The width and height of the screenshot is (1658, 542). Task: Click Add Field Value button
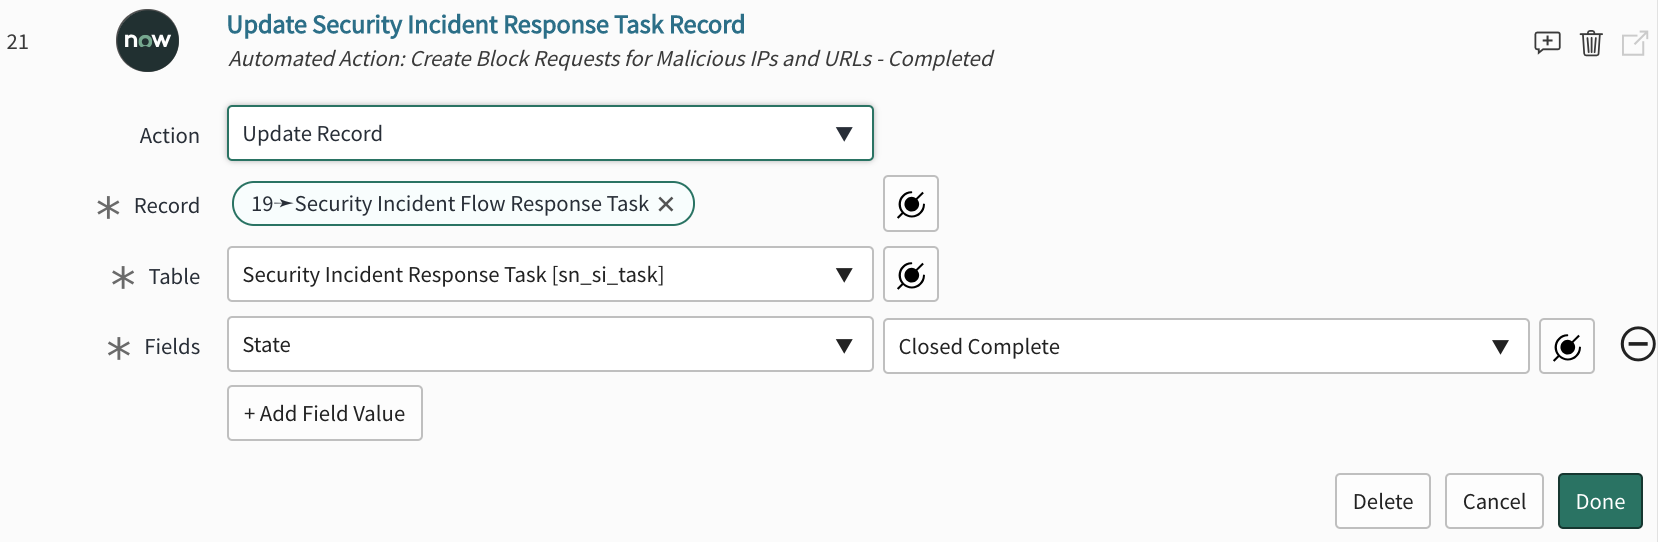tap(325, 413)
